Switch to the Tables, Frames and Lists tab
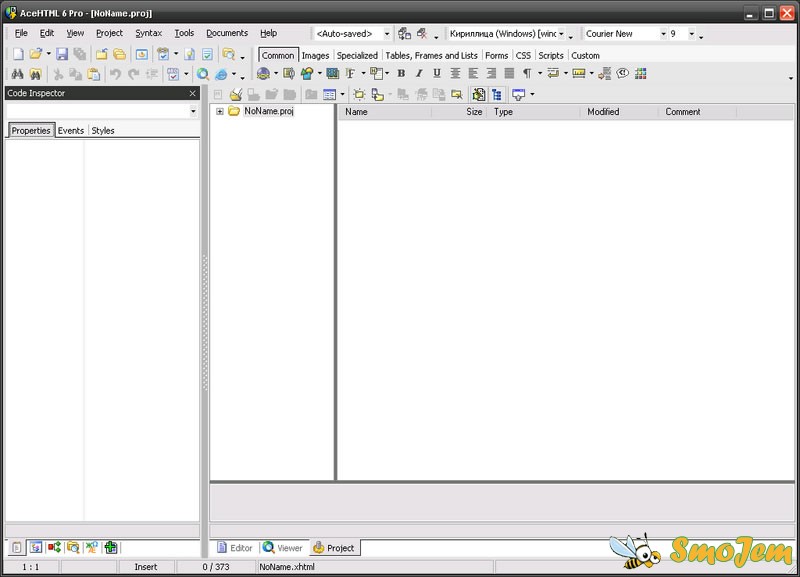 click(432, 56)
